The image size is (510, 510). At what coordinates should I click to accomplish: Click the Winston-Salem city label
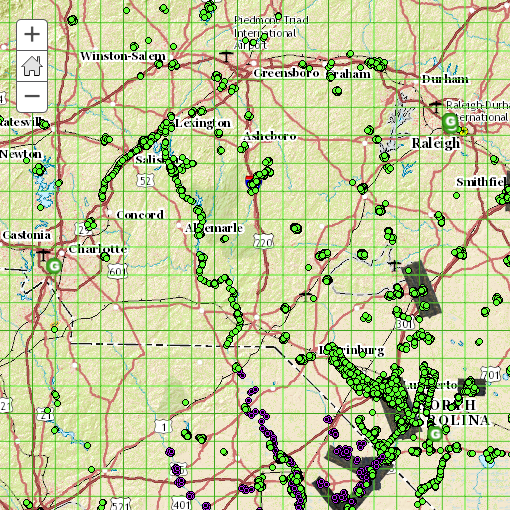[123, 56]
